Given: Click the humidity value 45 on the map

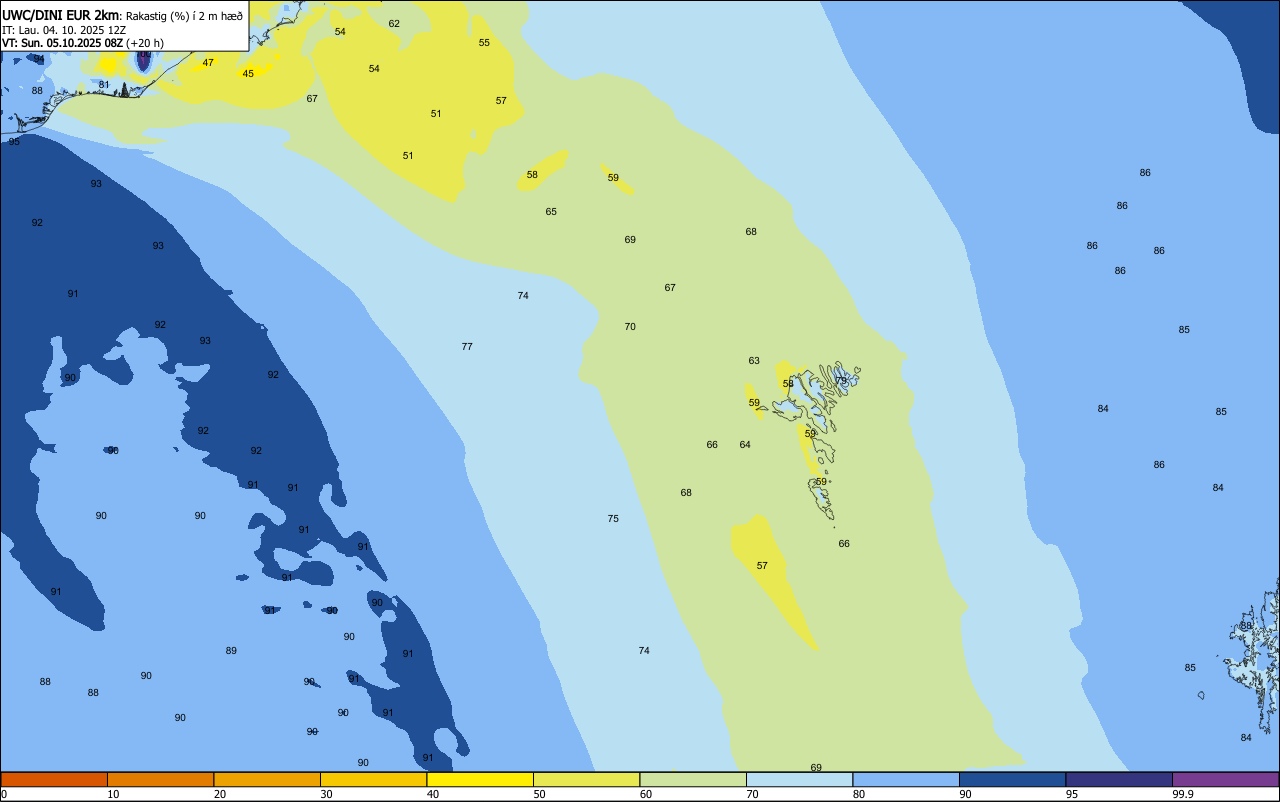Looking at the screenshot, I should [248, 74].
